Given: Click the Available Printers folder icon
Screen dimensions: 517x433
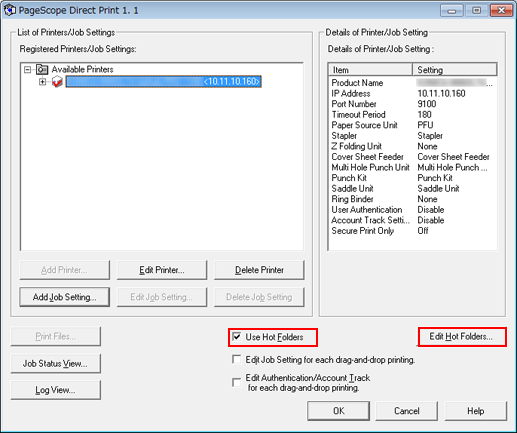Looking at the screenshot, I should tap(42, 69).
